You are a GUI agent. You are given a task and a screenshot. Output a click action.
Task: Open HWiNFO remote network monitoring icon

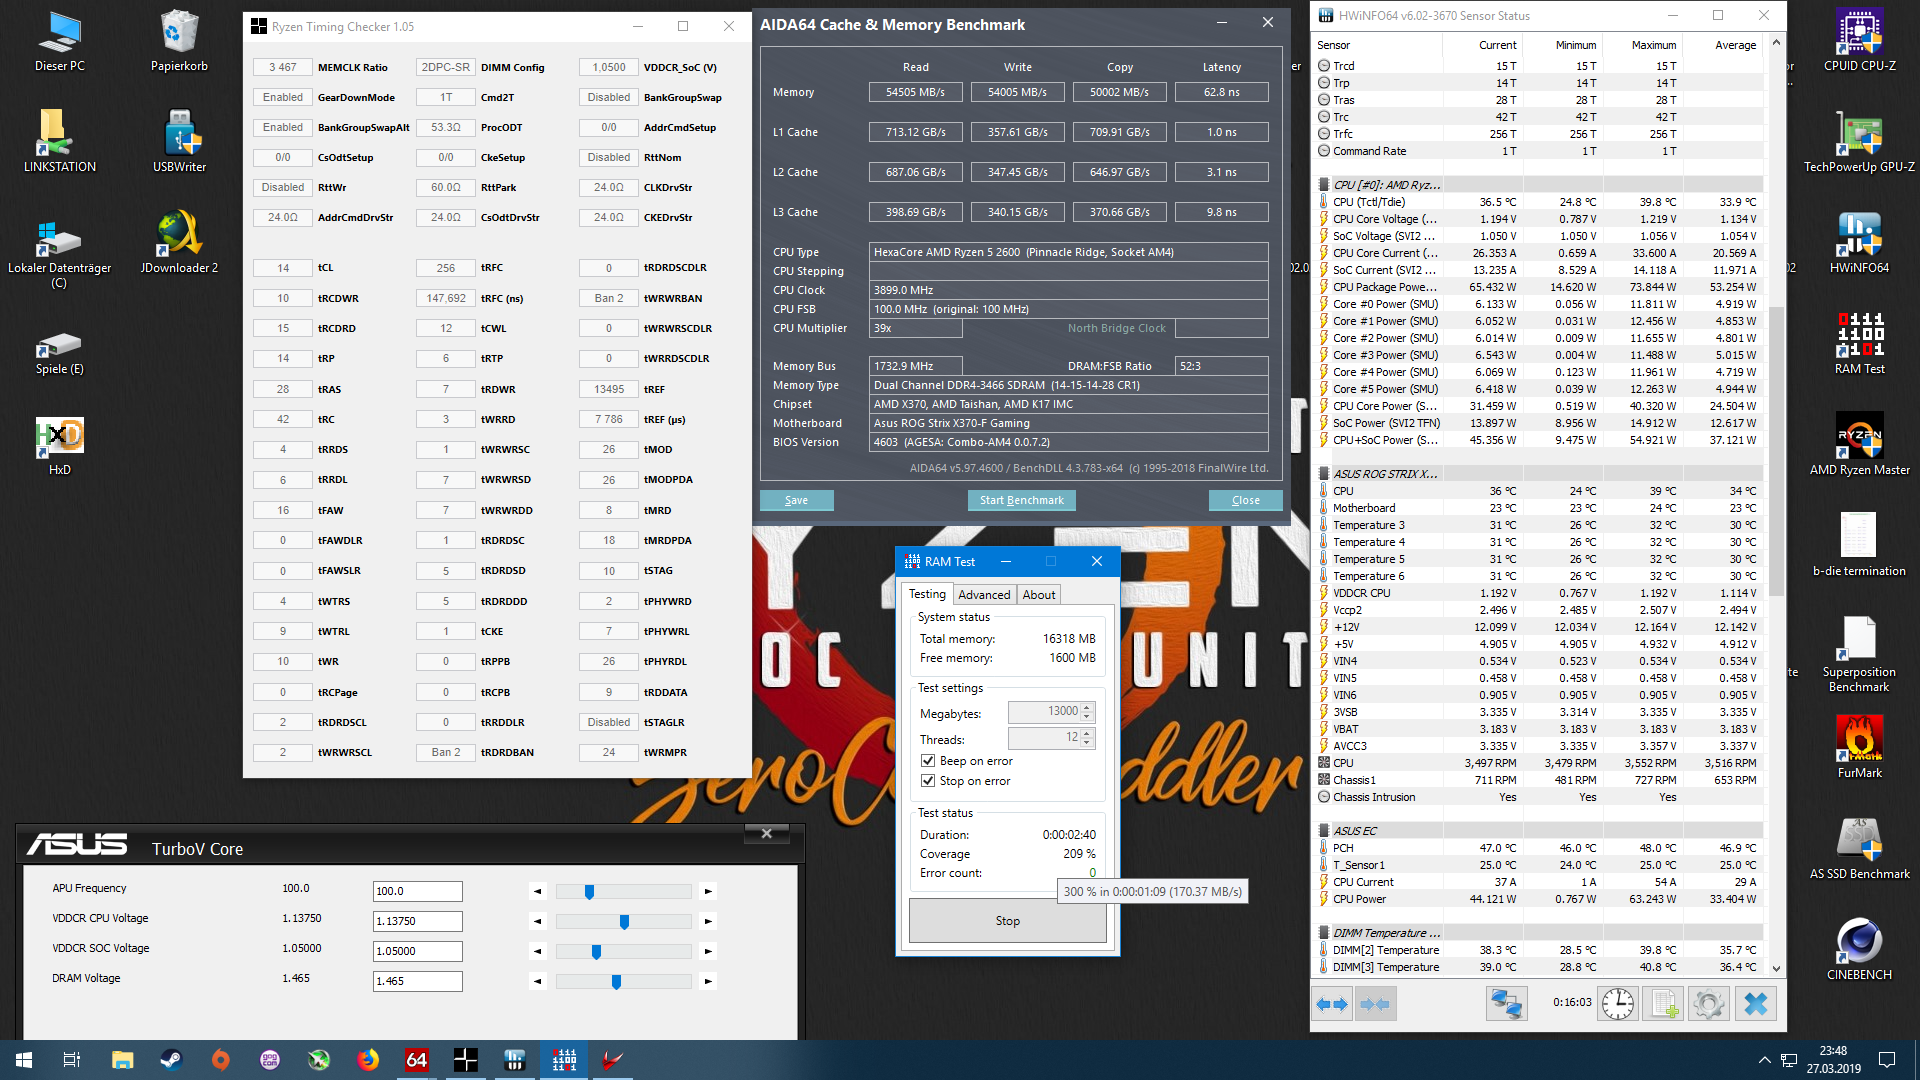[x=1506, y=1004]
